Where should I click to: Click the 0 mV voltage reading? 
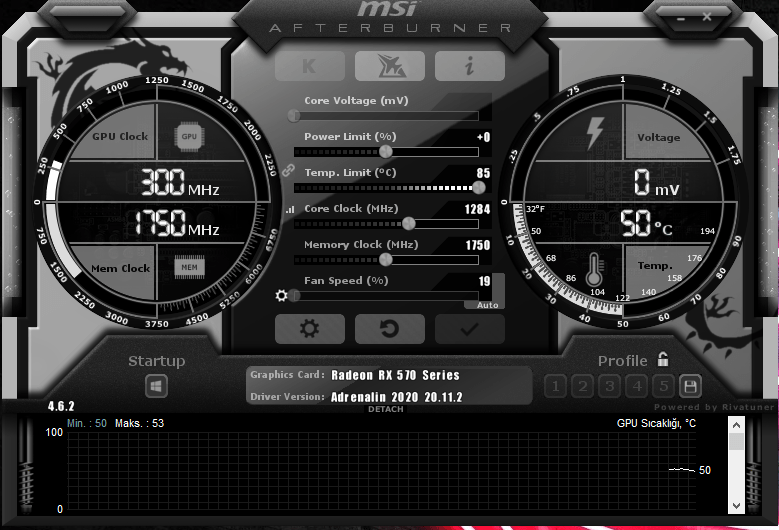point(656,182)
